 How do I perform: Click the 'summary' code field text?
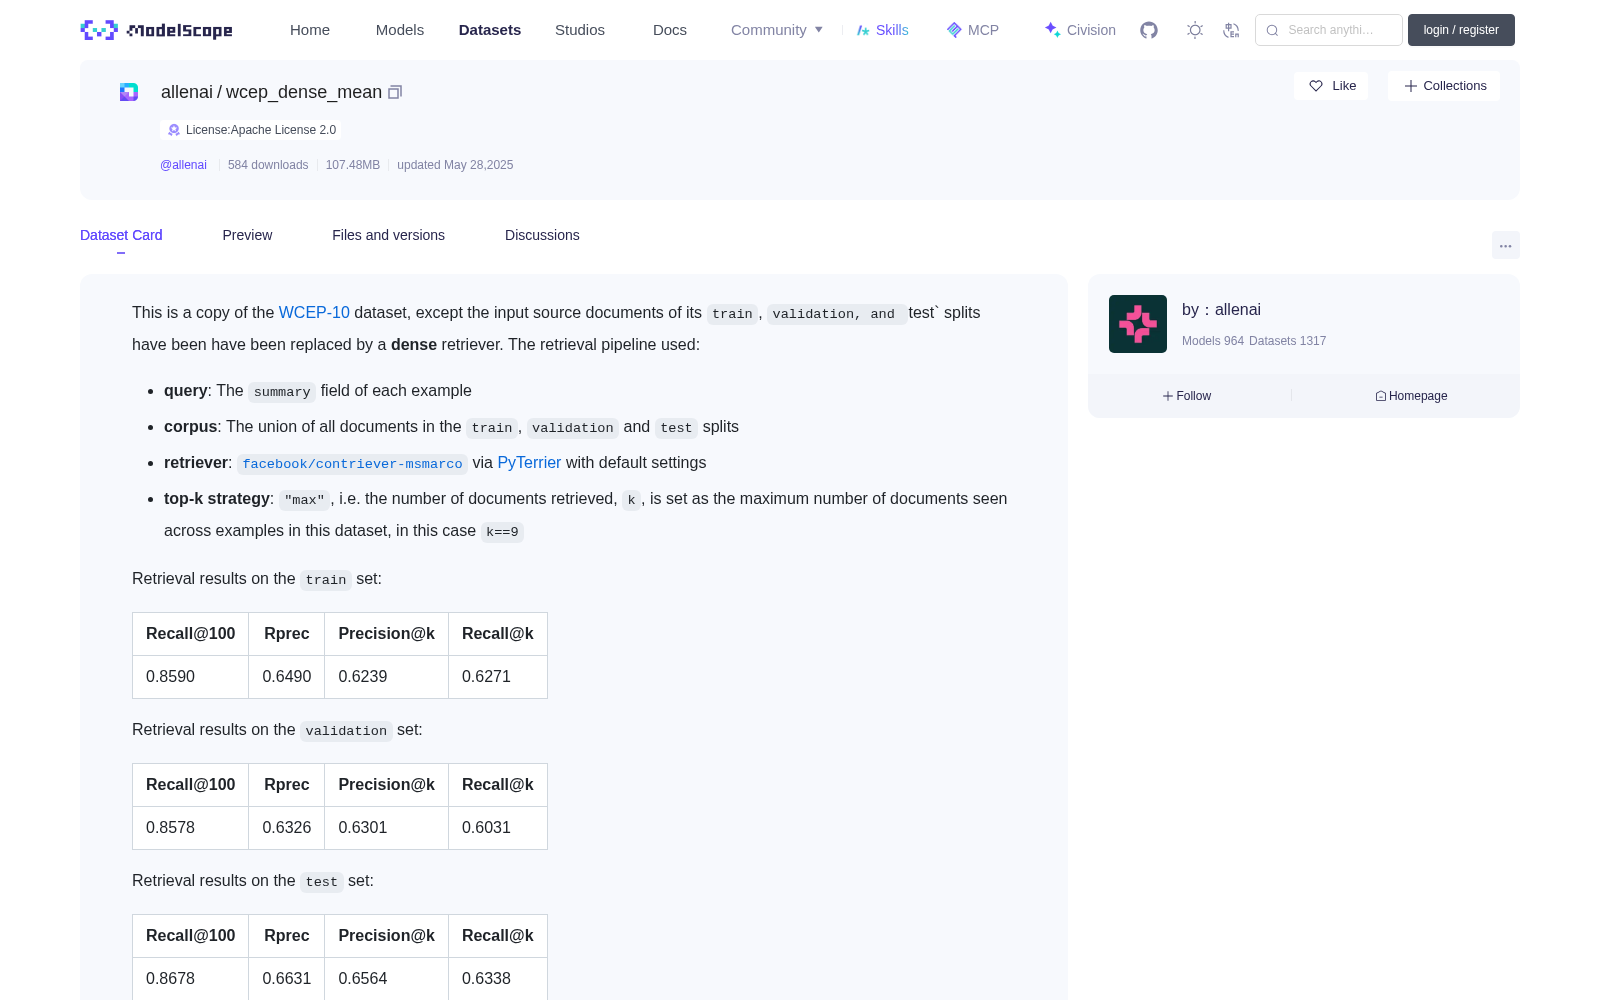click(282, 392)
